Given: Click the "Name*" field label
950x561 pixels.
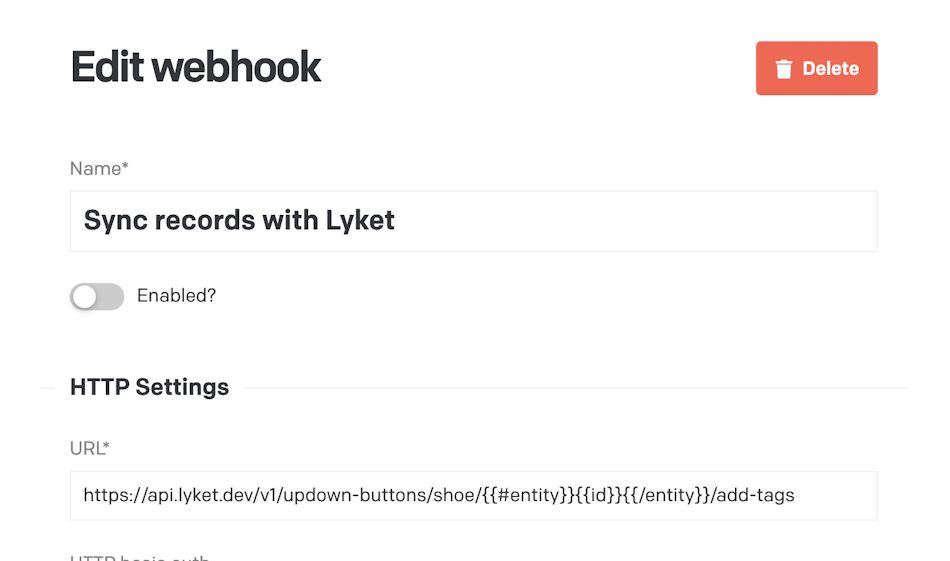Looking at the screenshot, I should 99,168.
